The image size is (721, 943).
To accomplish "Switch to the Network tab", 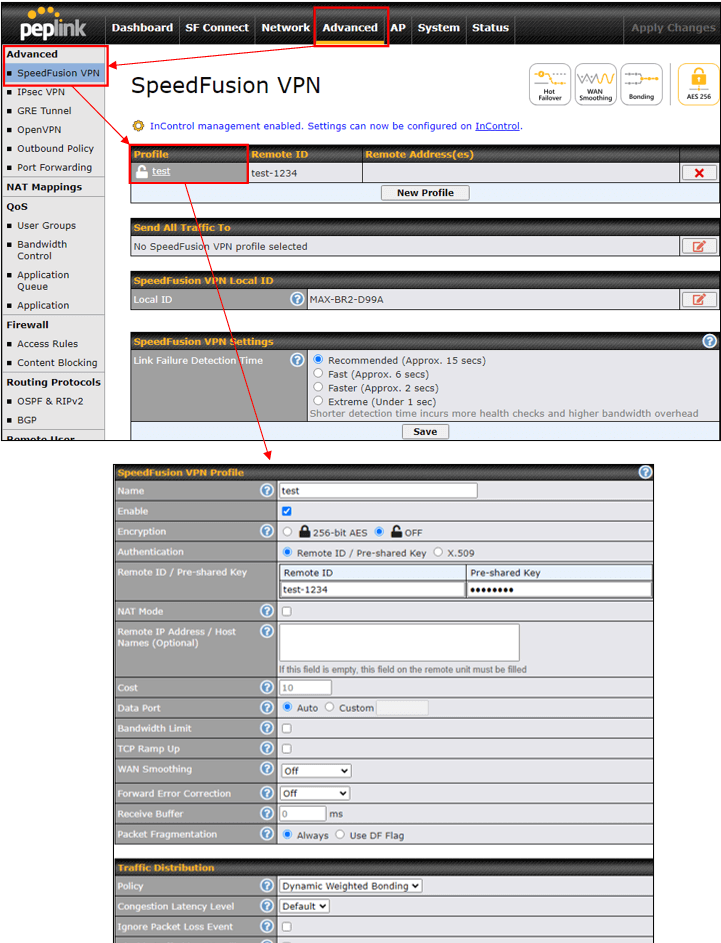I will (285, 28).
